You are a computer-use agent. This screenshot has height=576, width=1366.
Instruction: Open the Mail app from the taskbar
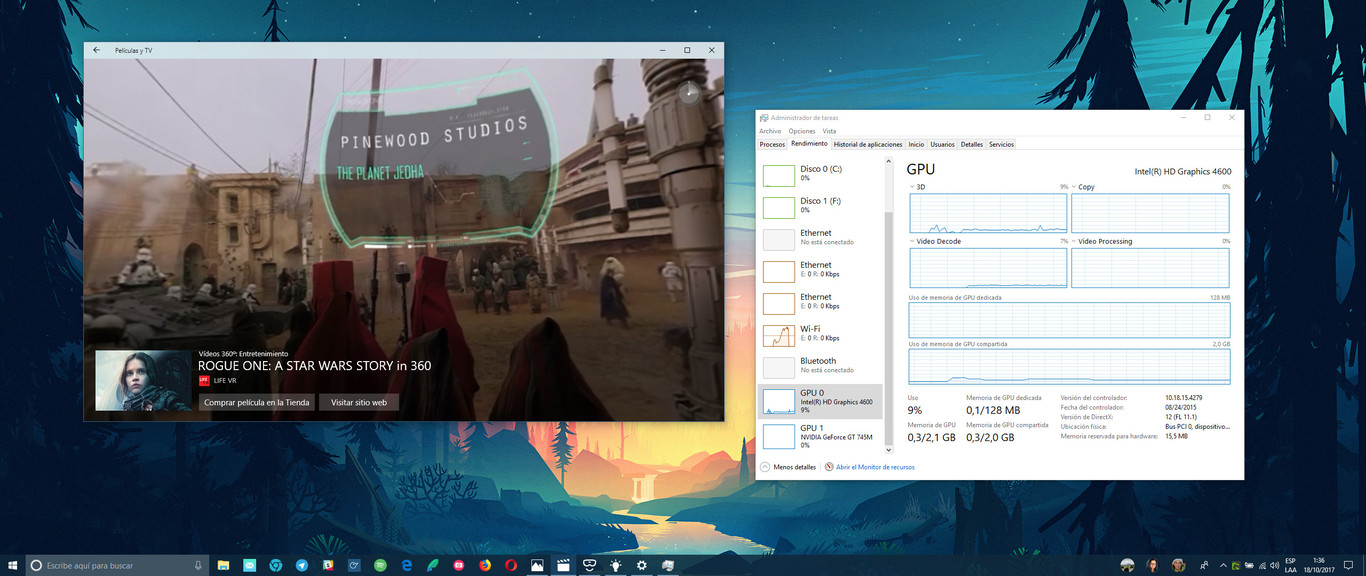(249, 565)
